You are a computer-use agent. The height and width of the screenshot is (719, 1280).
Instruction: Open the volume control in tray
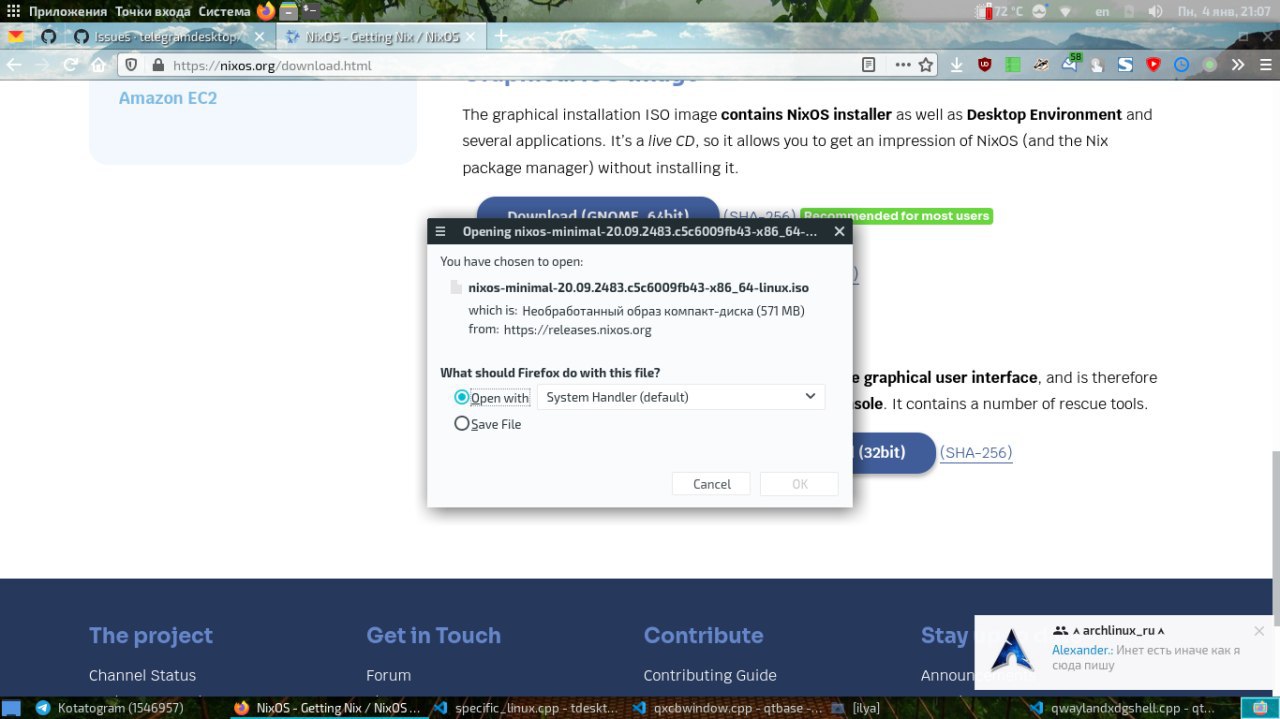1155,11
